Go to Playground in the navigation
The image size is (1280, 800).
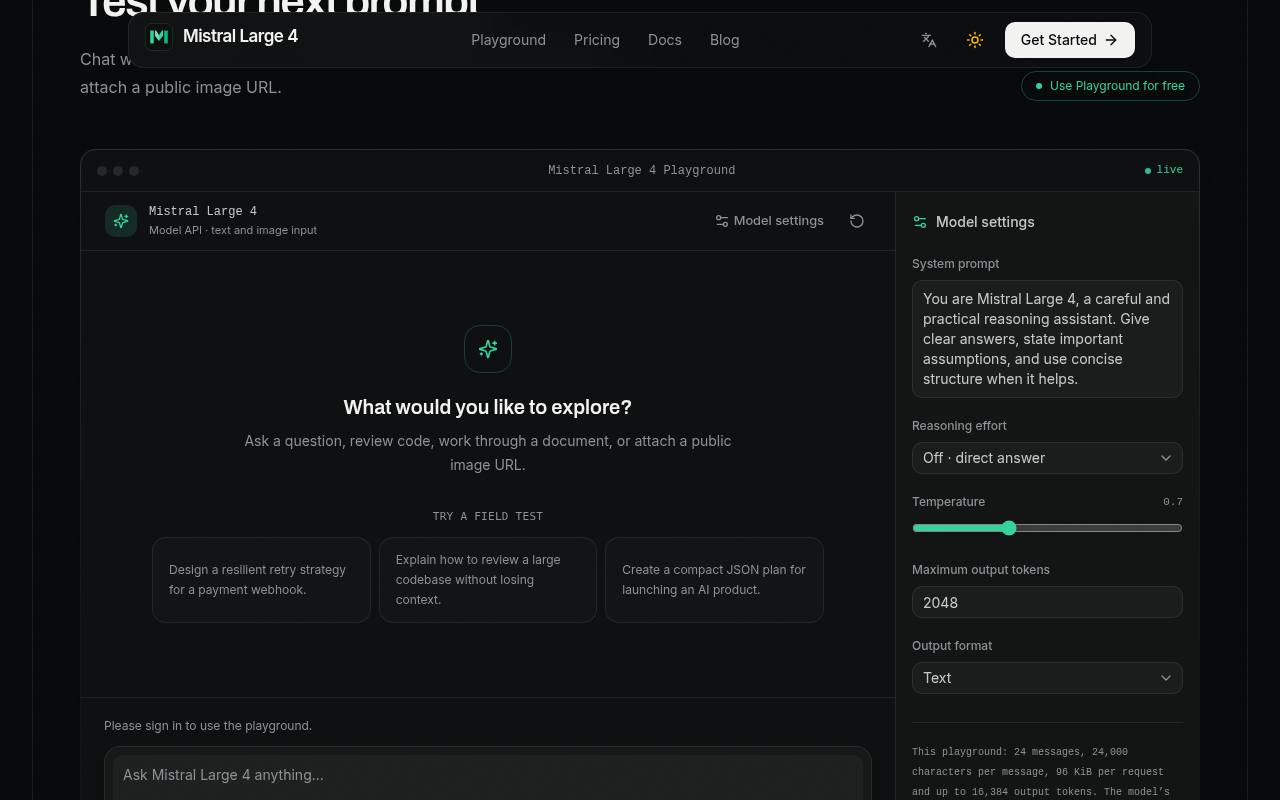pos(508,40)
